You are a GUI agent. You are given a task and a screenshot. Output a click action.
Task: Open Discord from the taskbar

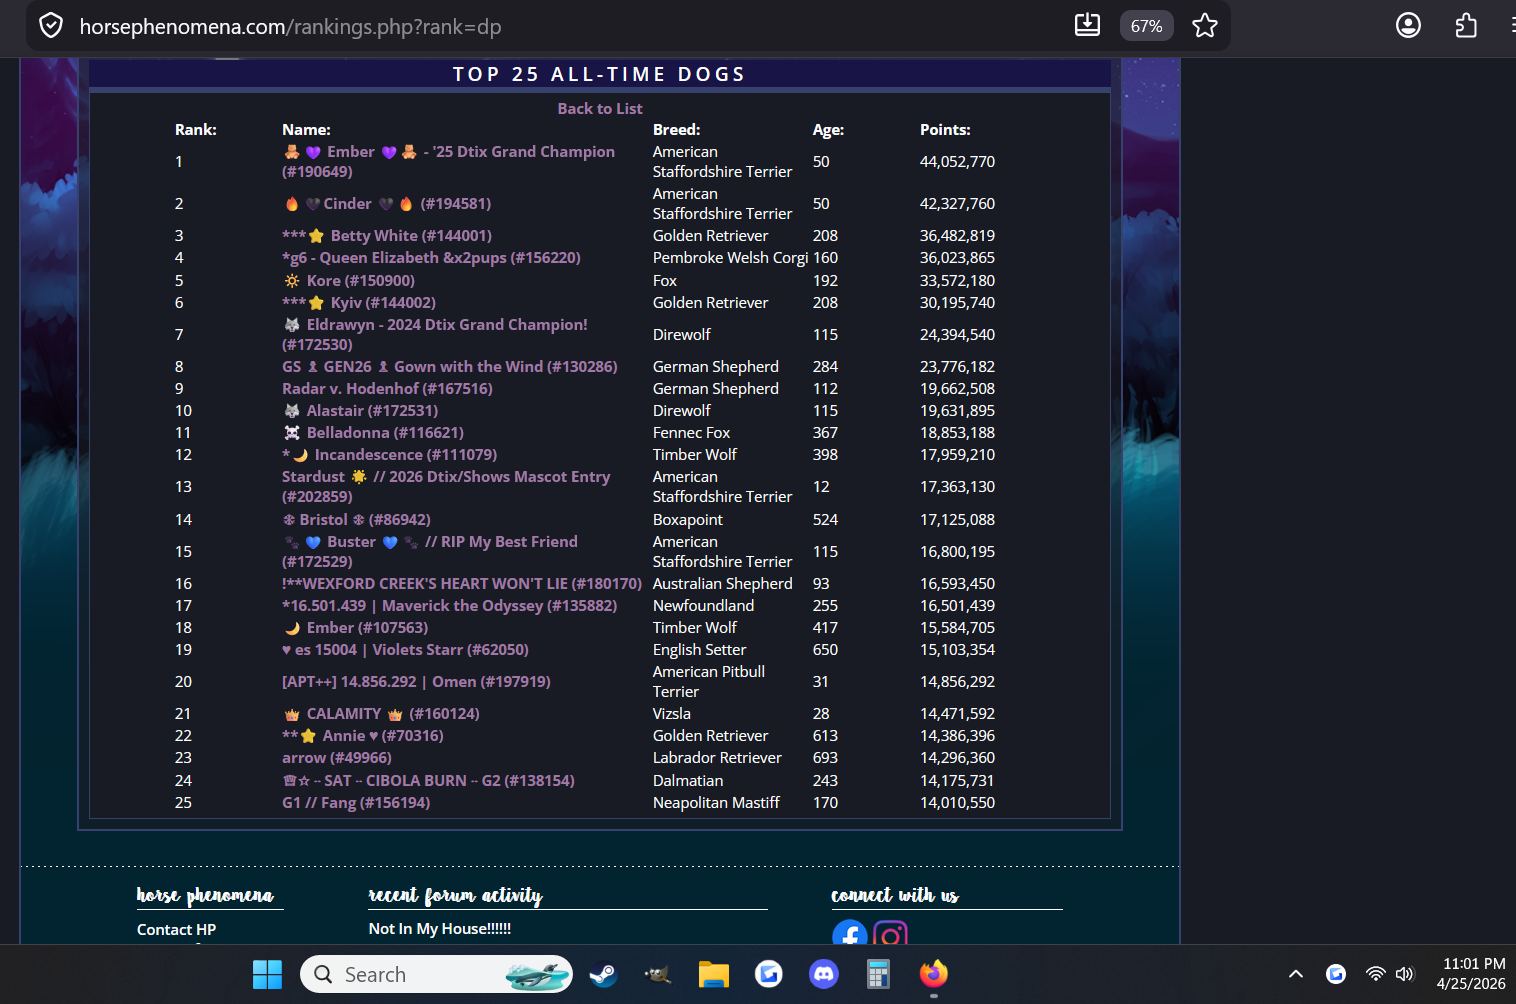(x=824, y=974)
